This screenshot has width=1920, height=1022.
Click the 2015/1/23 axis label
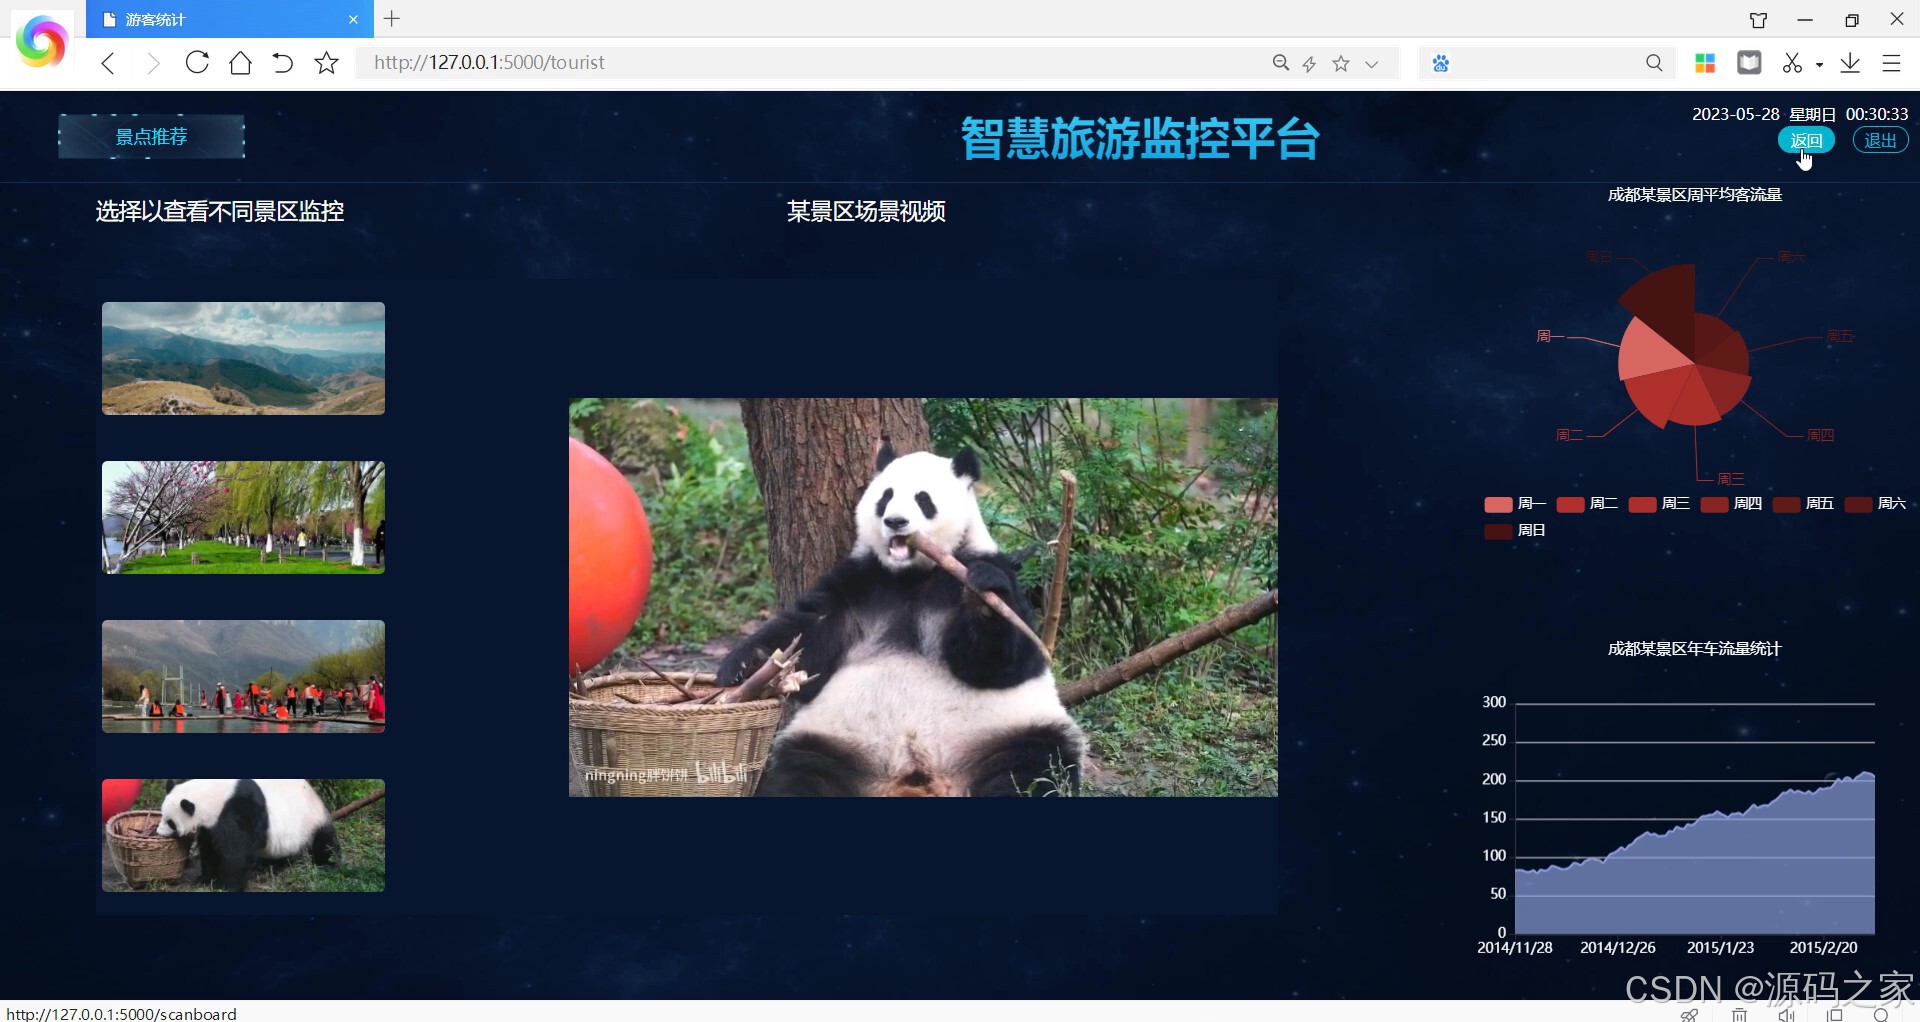[x=1720, y=947]
